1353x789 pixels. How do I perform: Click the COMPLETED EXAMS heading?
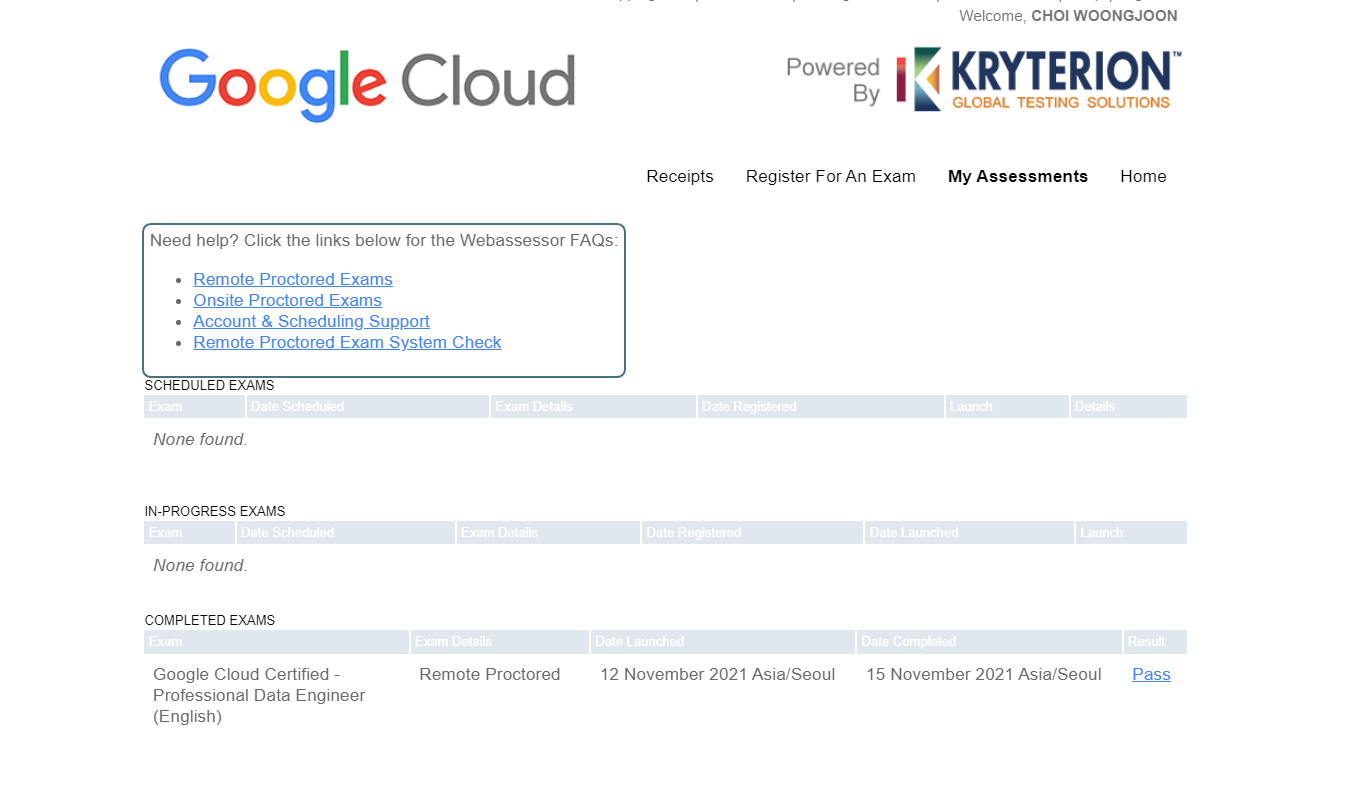point(210,620)
